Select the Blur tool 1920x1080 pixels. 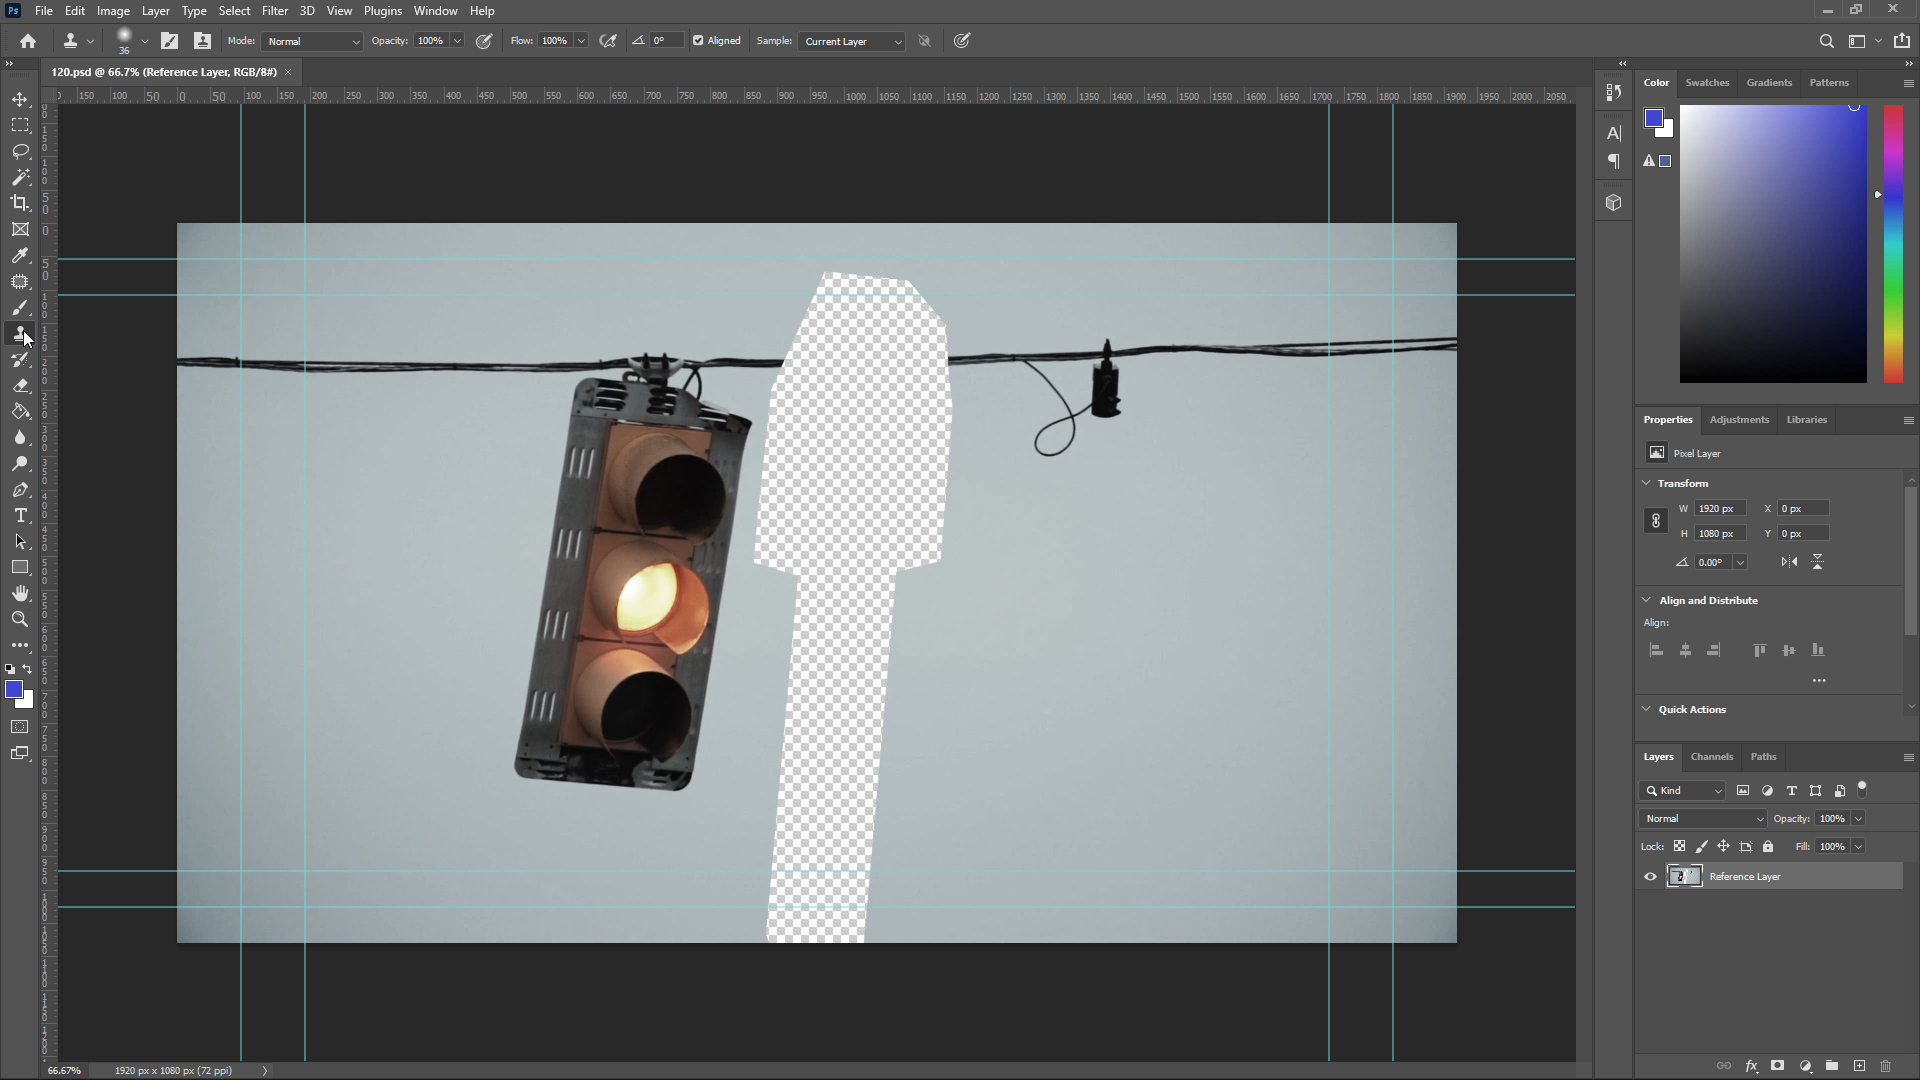tap(20, 437)
